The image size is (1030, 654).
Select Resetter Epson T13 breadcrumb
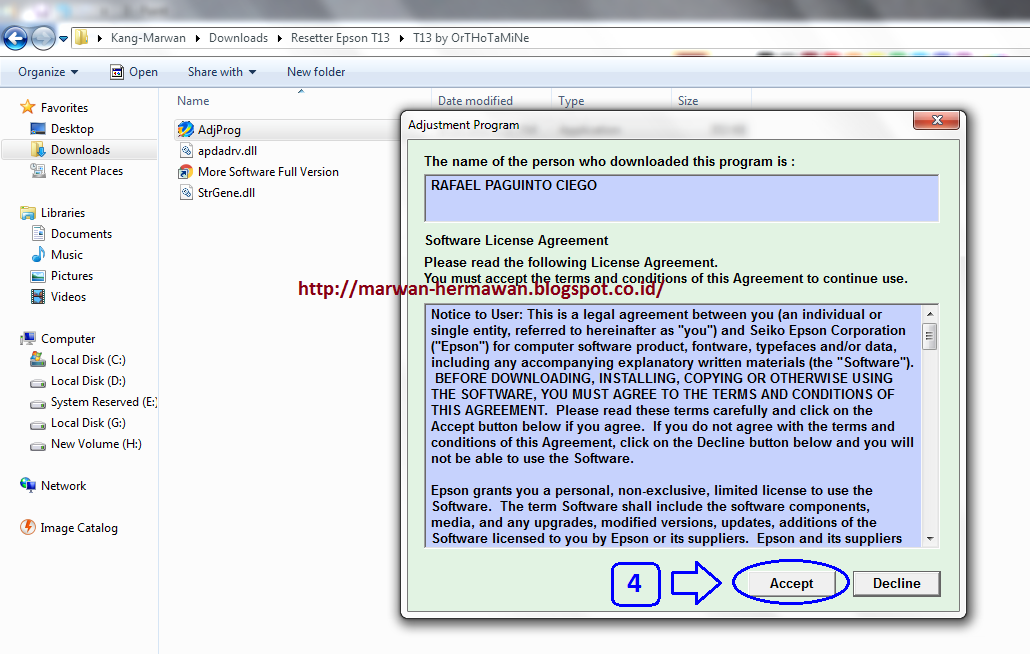(340, 38)
